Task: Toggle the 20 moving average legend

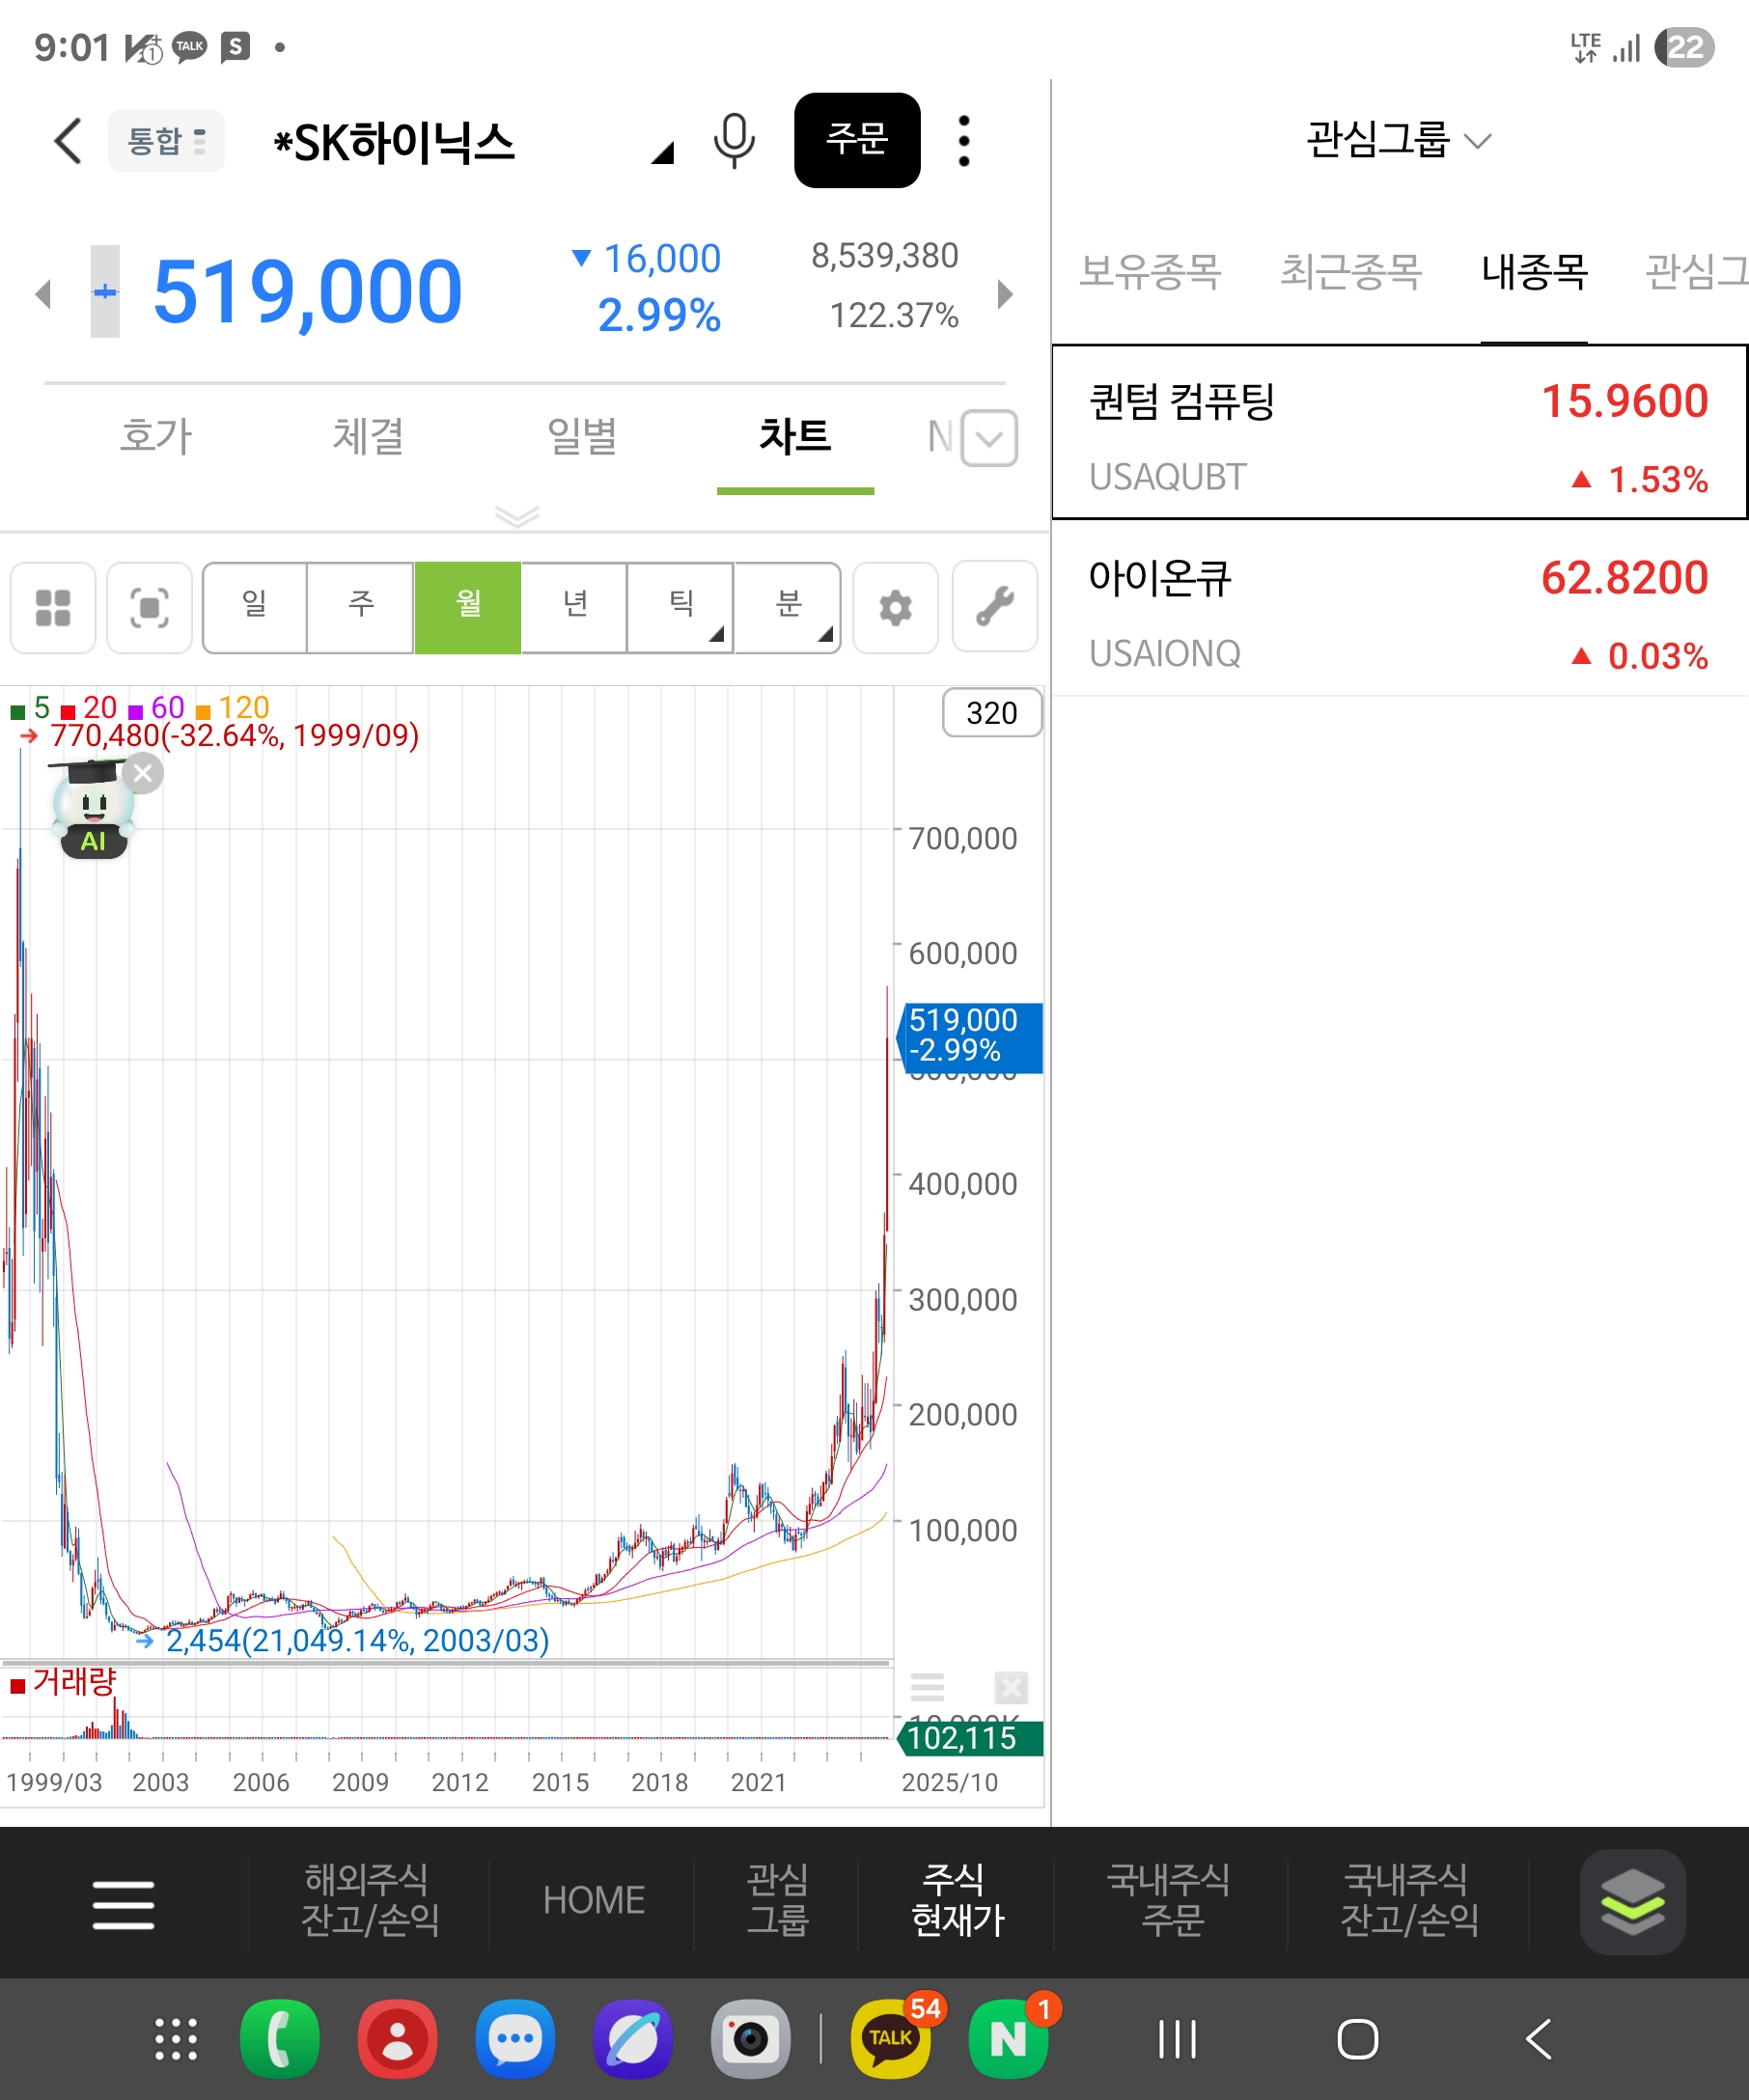Action: click(90, 708)
